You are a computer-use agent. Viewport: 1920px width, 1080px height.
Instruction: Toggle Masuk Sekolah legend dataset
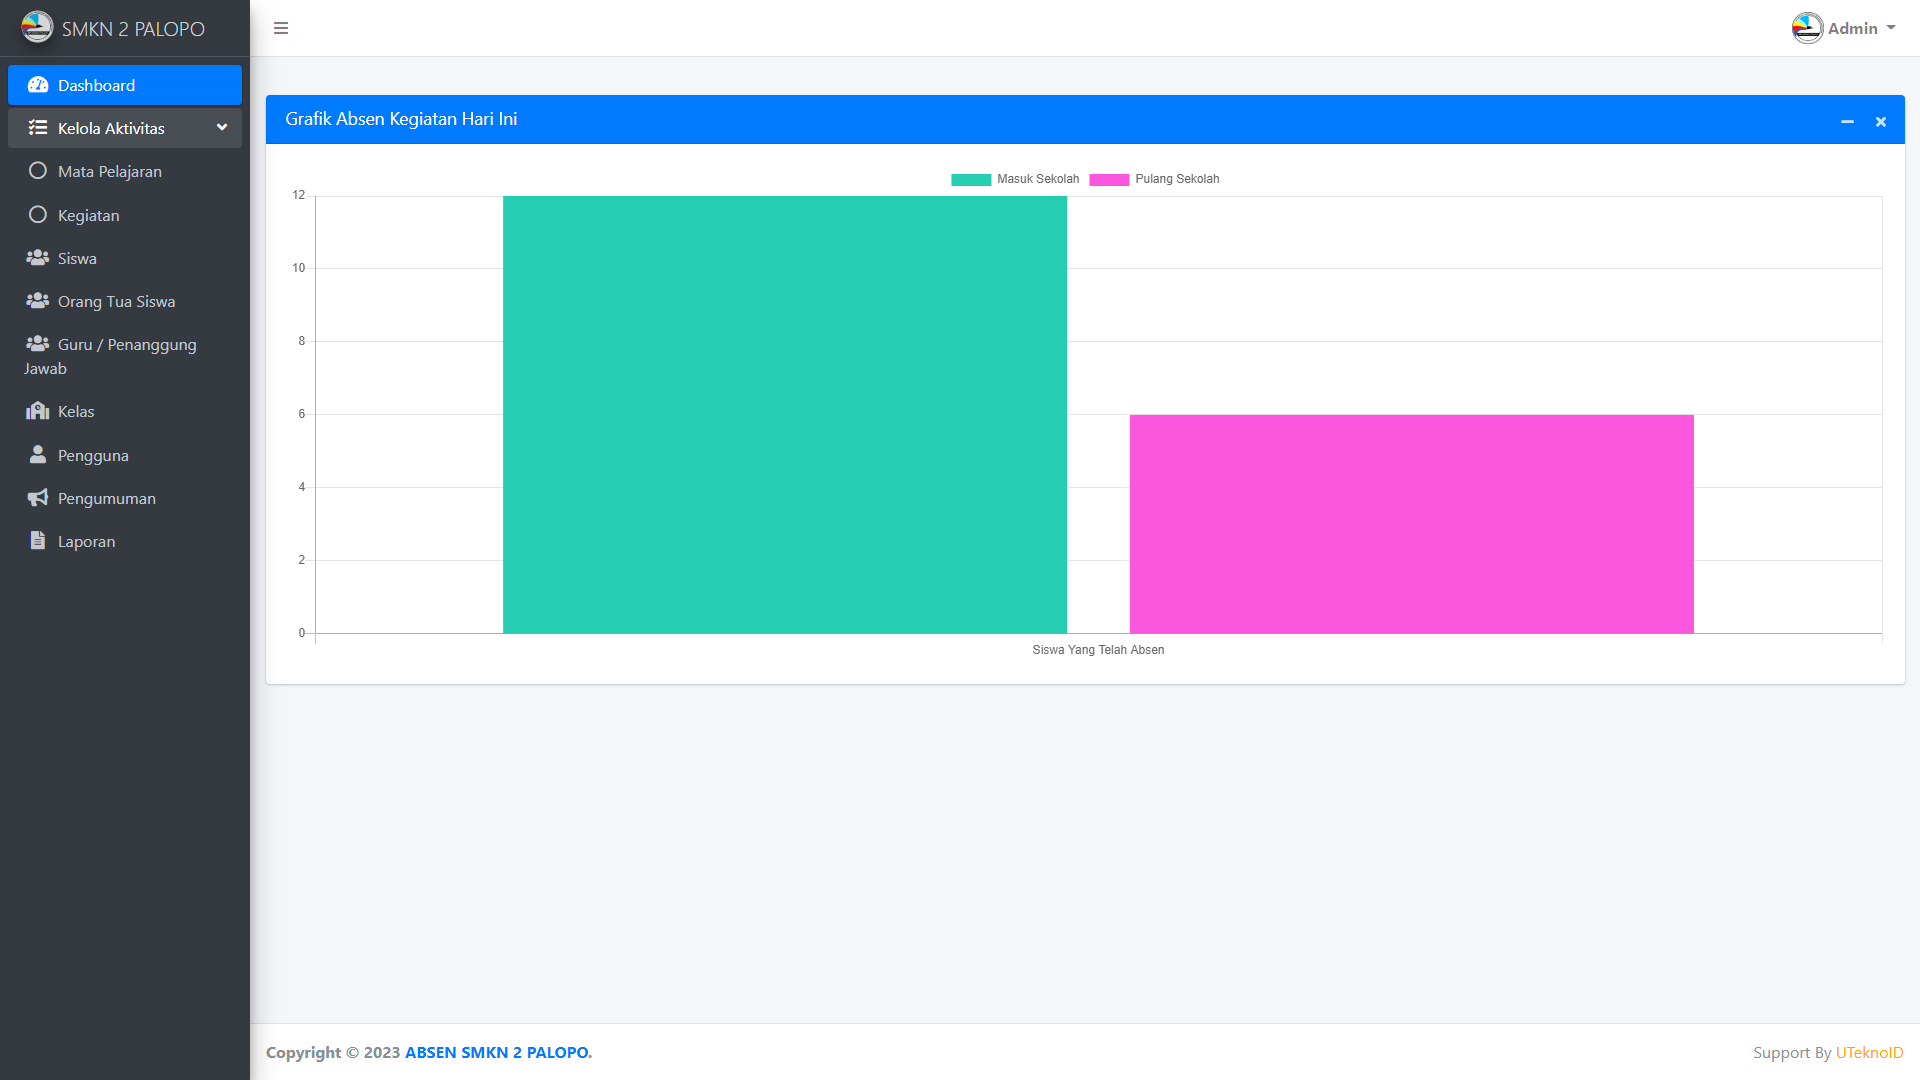1015,179
